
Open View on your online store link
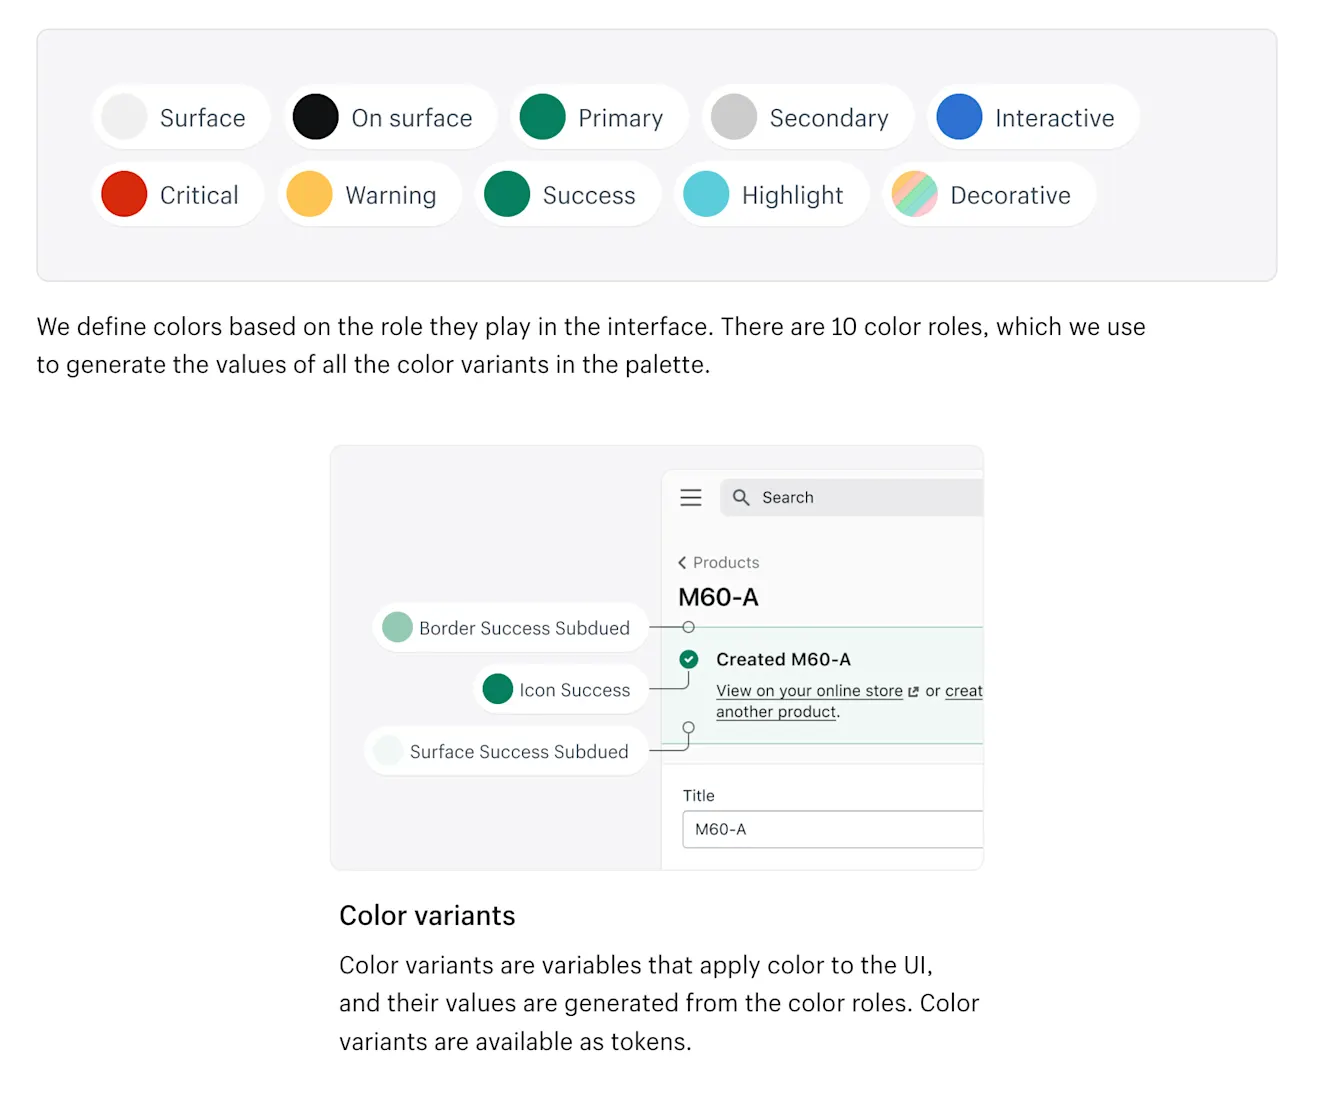[809, 691]
